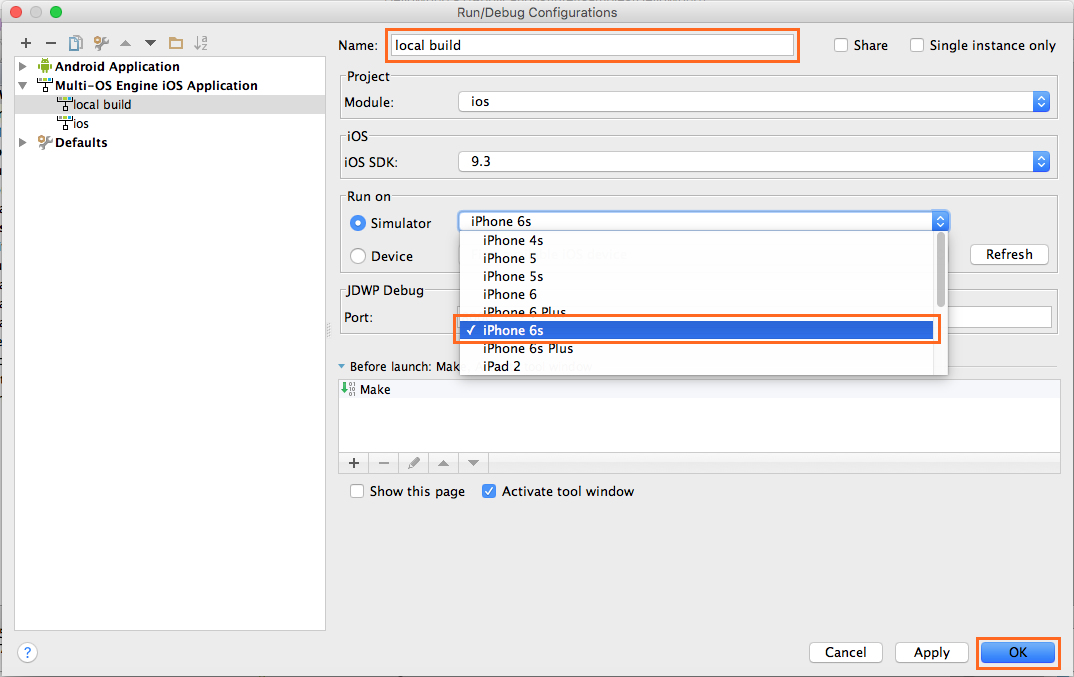The height and width of the screenshot is (677, 1074).
Task: Select the Make entry in launch list
Action: (699, 389)
